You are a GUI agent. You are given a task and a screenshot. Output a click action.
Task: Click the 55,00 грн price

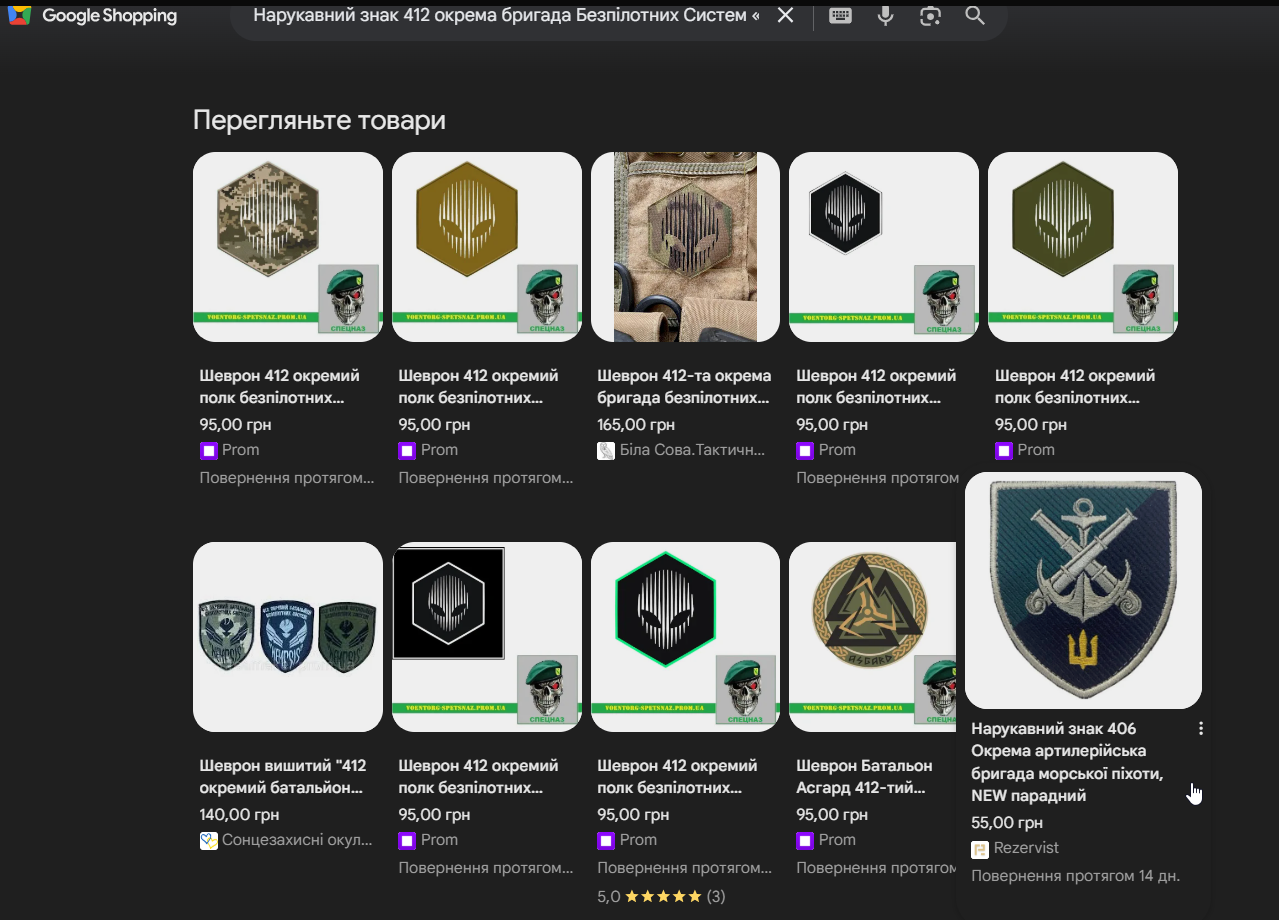pos(1007,823)
